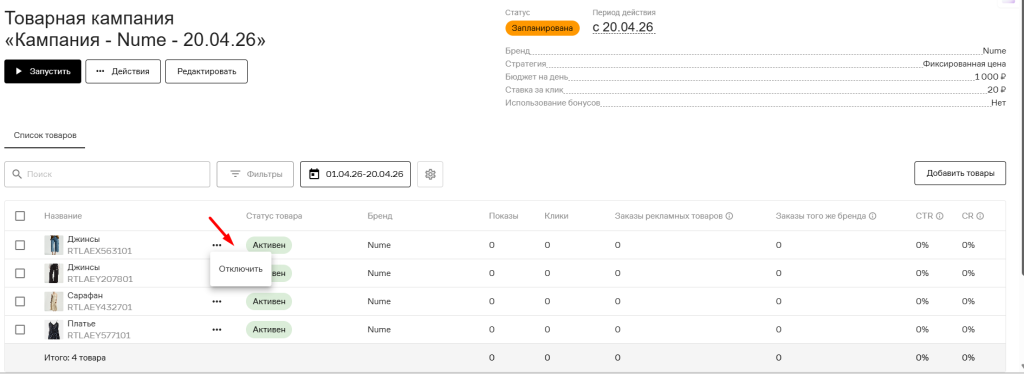
Task: Show info icon next to CR
Action: click(x=980, y=216)
